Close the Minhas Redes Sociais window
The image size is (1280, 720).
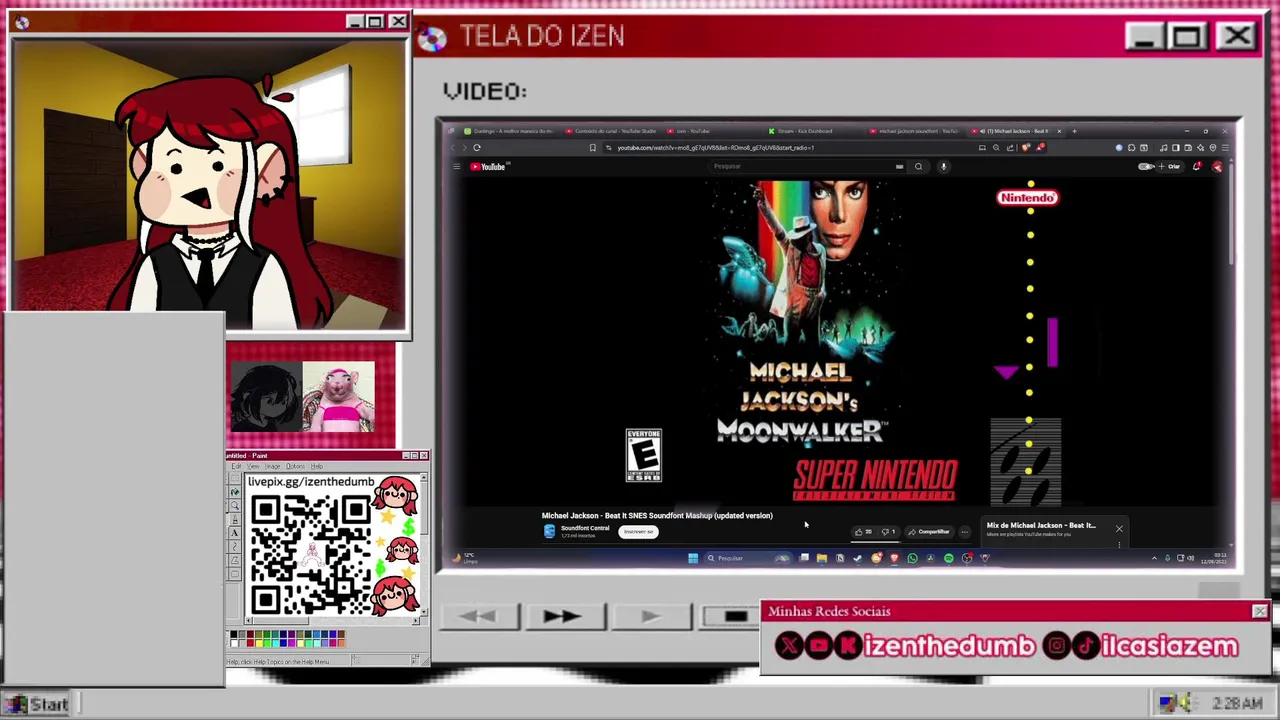click(1260, 611)
